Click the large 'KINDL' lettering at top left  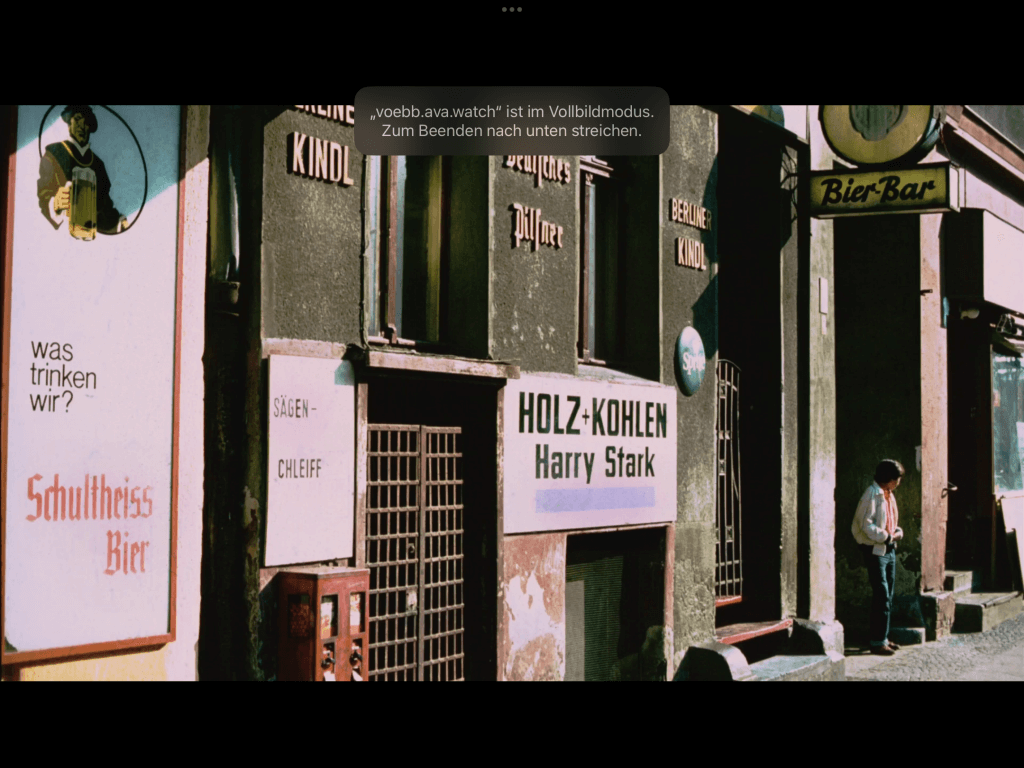coord(321,159)
